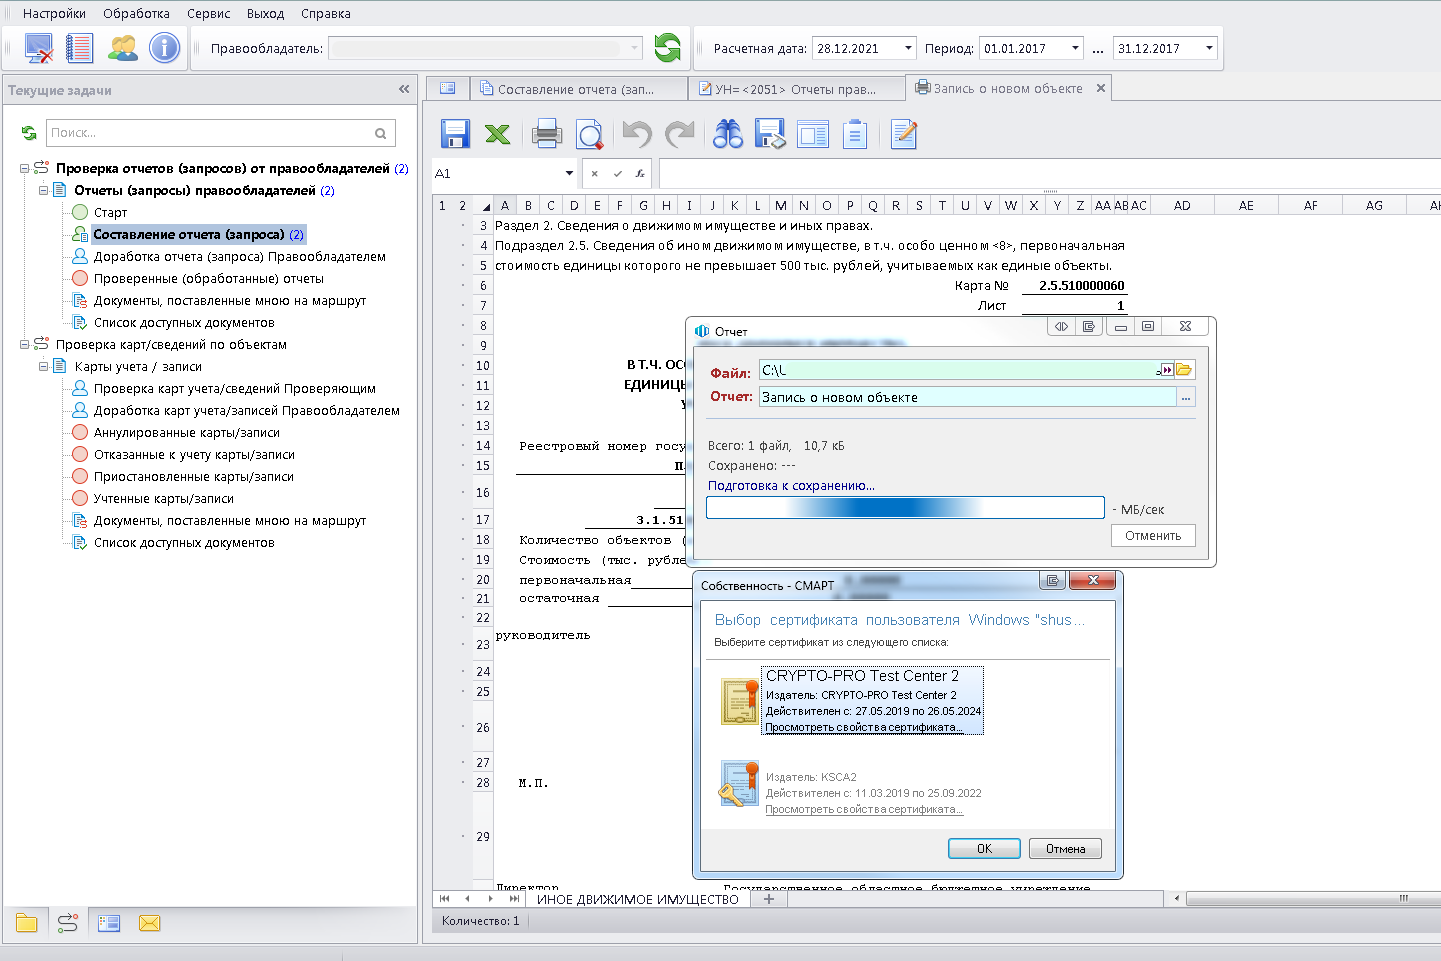Select Доработка отчета (запроса) Правообладателем
The height and width of the screenshot is (961, 1441).
click(x=240, y=256)
